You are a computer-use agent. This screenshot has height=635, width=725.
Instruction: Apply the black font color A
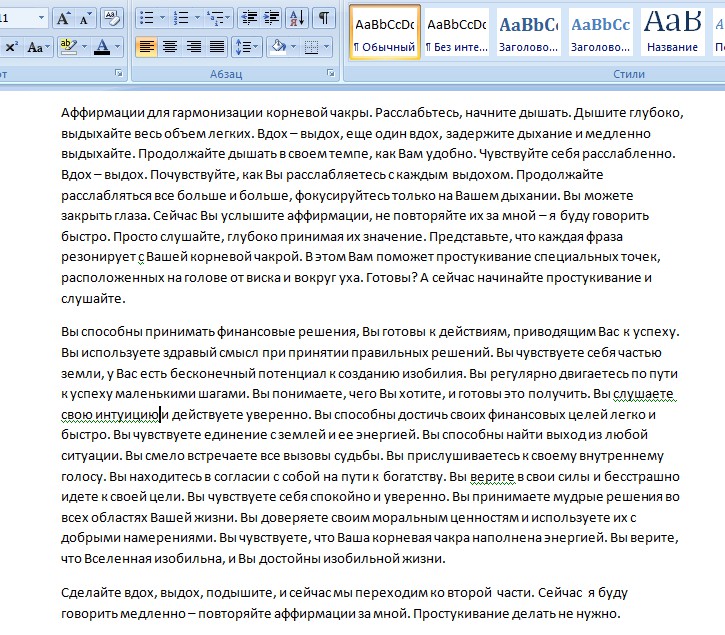pos(102,47)
